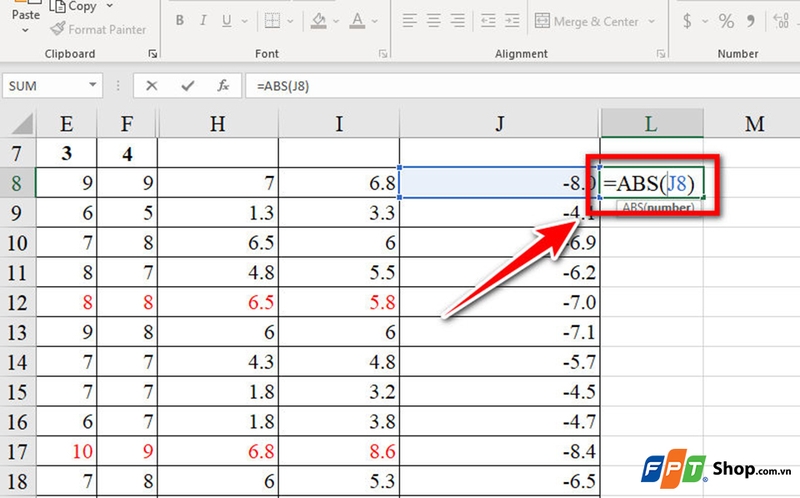The width and height of the screenshot is (800, 498).
Task: Open borders dropdown arrow
Action: click(290, 21)
